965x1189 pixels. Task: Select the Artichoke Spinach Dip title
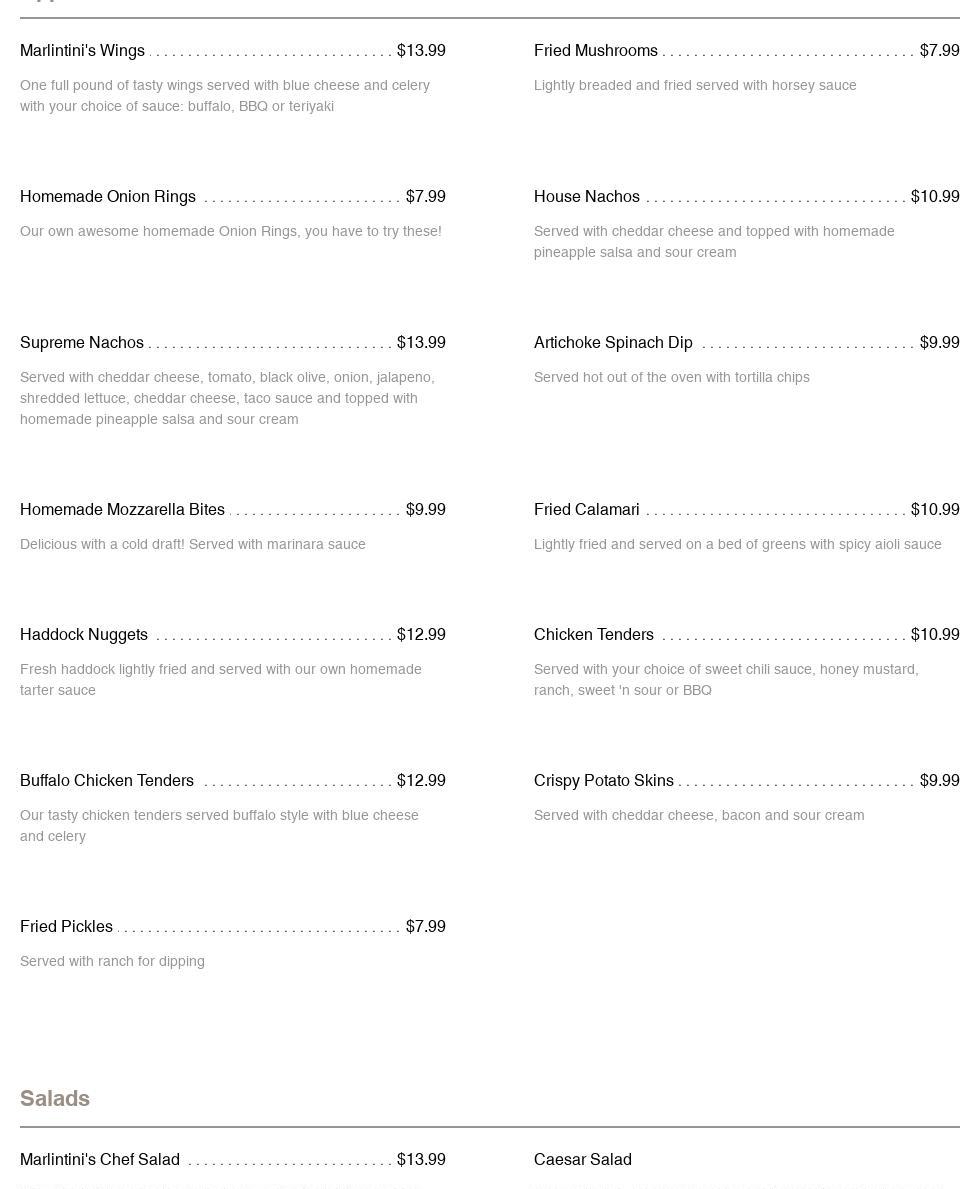pos(613,343)
